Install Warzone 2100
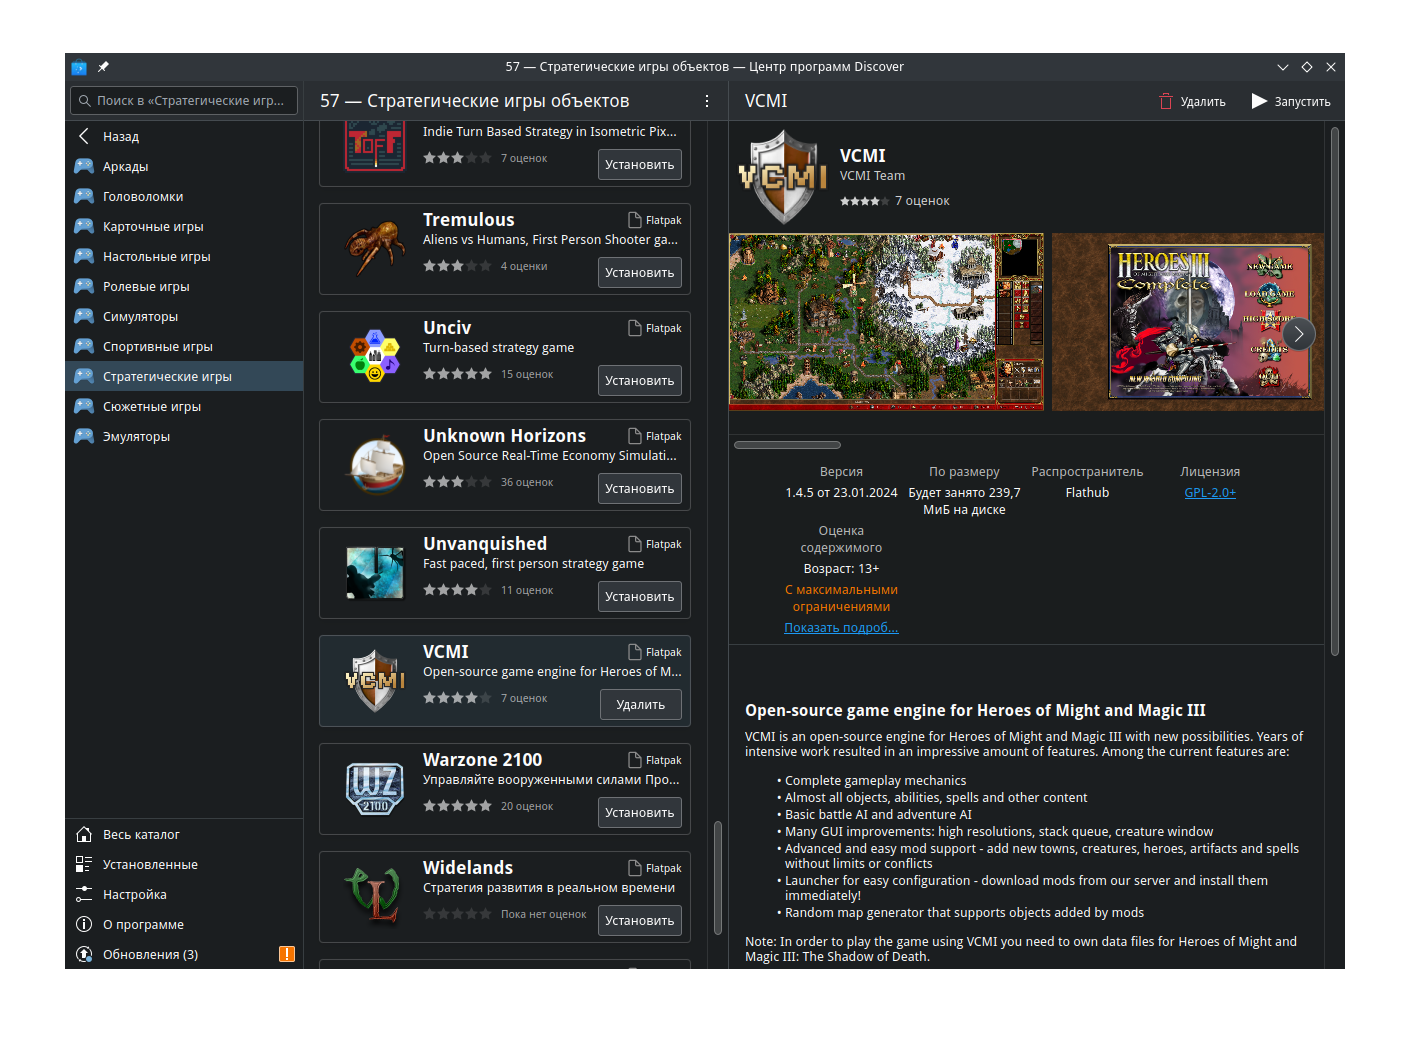The height and width of the screenshot is (1046, 1410). click(x=640, y=813)
